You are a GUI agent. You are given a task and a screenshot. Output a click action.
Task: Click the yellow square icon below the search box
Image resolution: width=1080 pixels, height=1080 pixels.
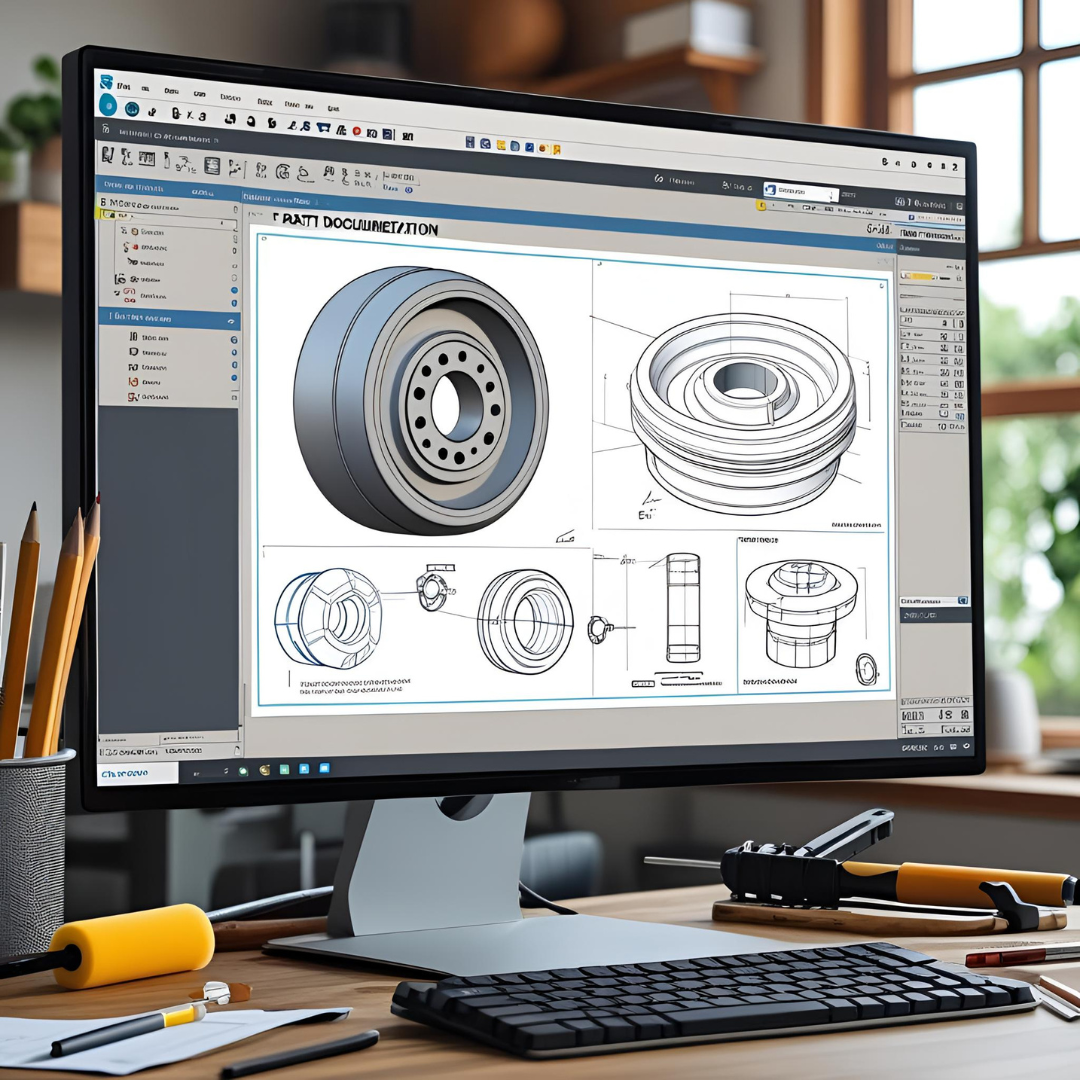point(762,206)
